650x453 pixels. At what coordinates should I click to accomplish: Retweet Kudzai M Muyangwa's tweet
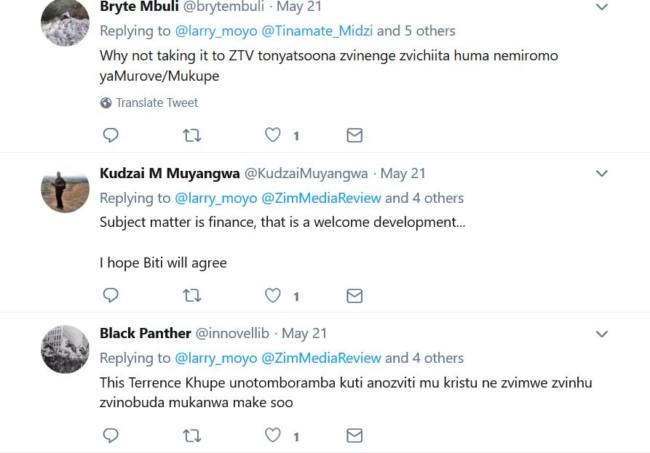point(192,295)
